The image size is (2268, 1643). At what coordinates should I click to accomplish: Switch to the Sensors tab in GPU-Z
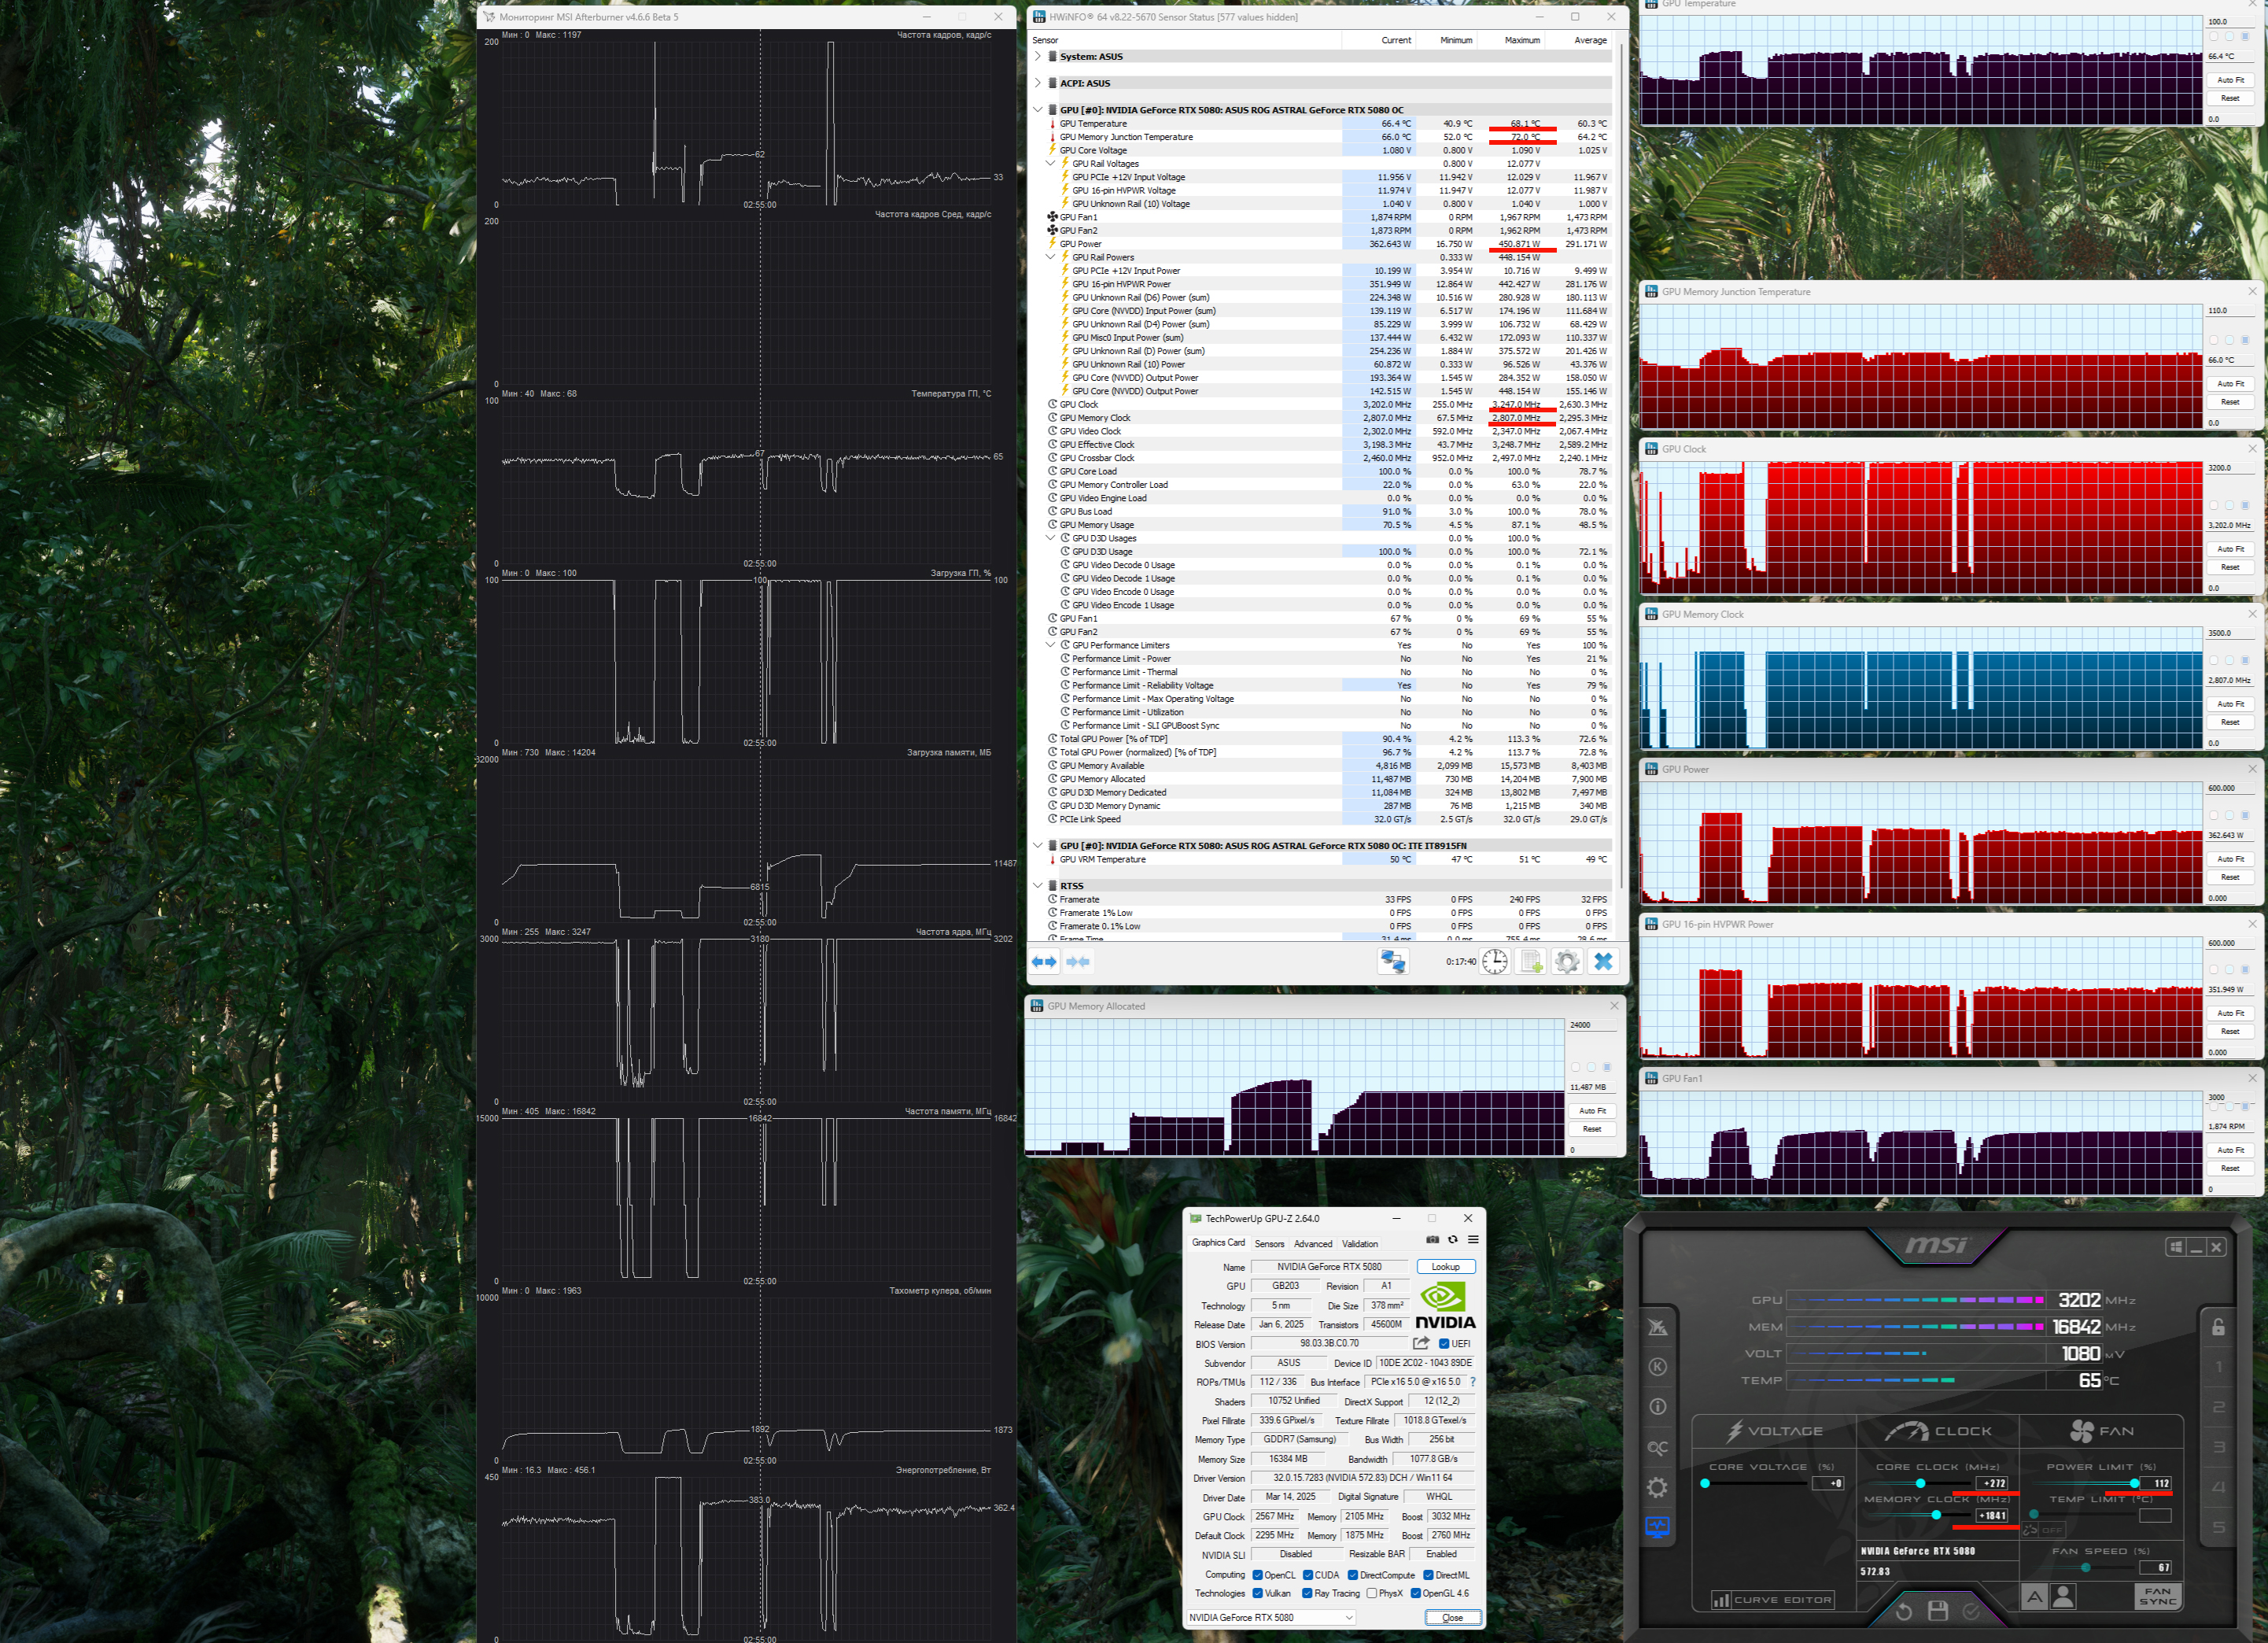click(x=1269, y=1244)
